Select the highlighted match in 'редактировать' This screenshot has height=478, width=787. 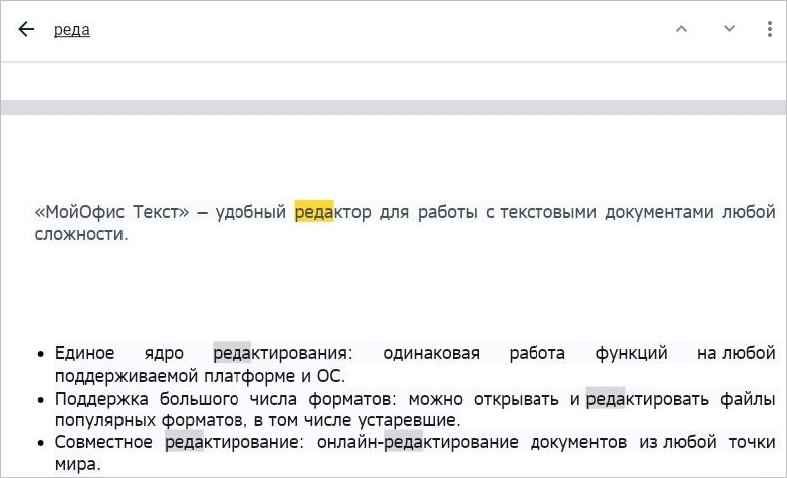pyautogui.click(x=605, y=399)
